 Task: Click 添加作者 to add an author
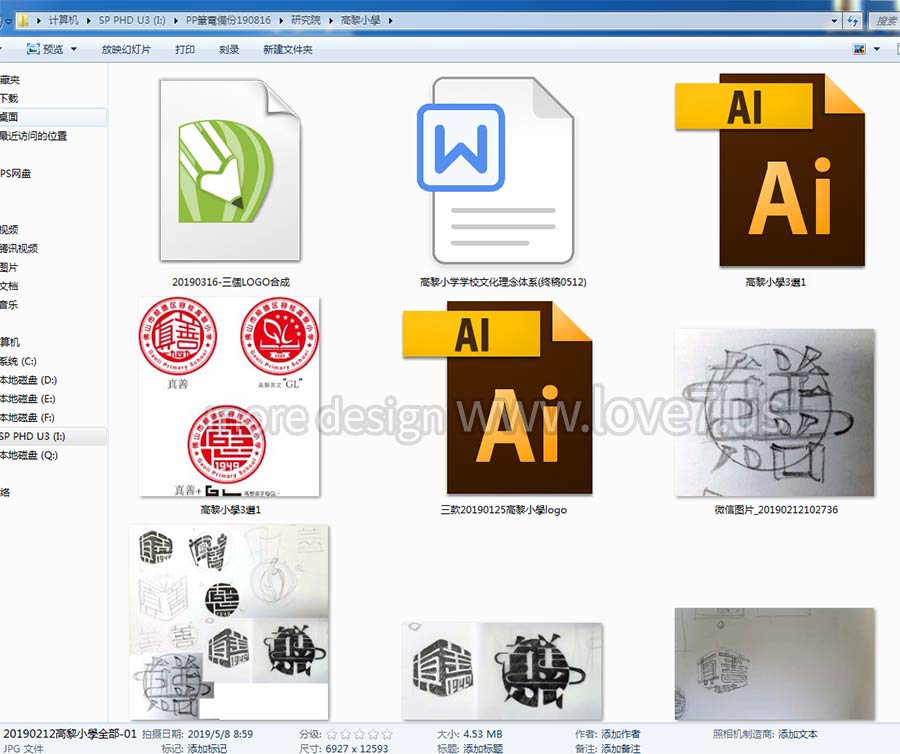(x=620, y=734)
